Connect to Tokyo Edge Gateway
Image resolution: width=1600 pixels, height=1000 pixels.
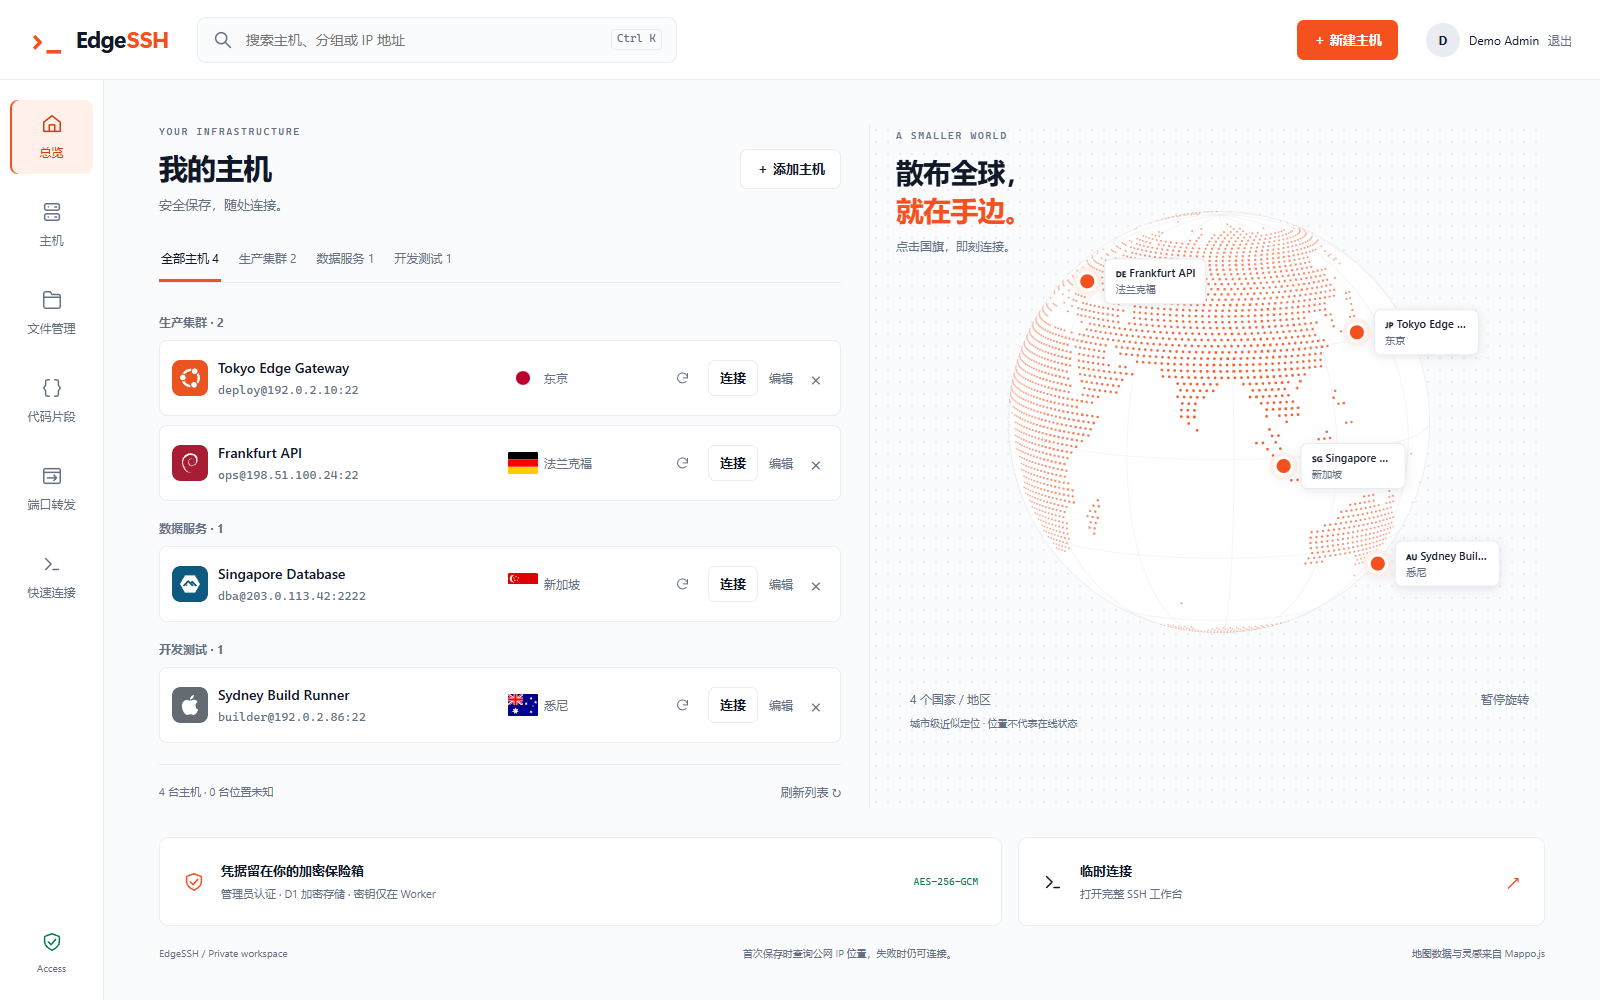point(733,378)
